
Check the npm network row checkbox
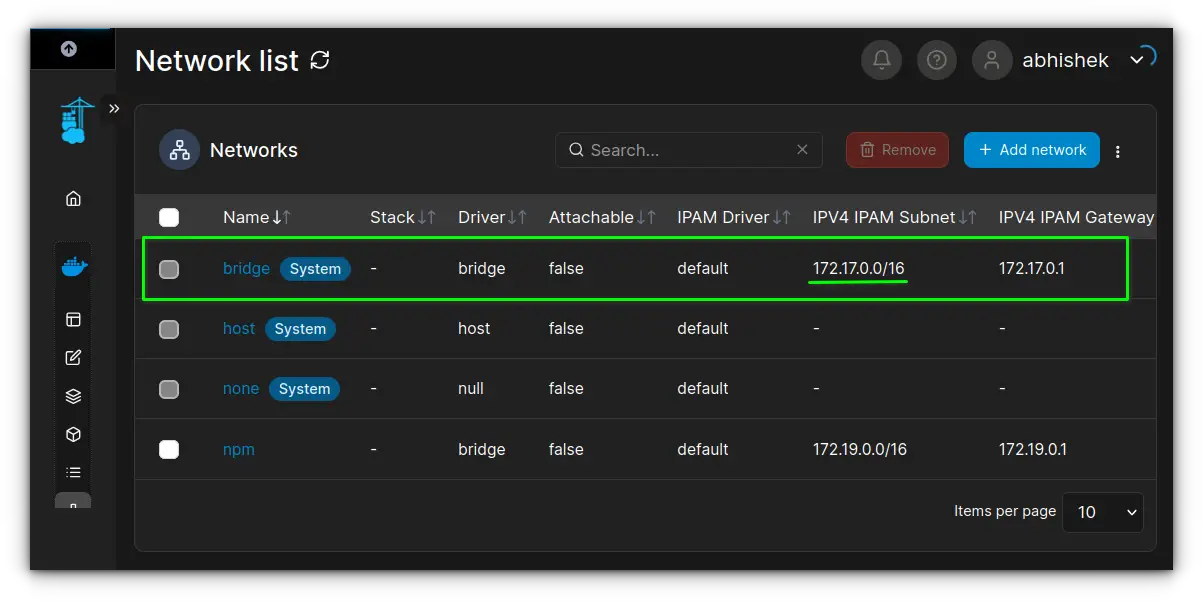pyautogui.click(x=169, y=449)
